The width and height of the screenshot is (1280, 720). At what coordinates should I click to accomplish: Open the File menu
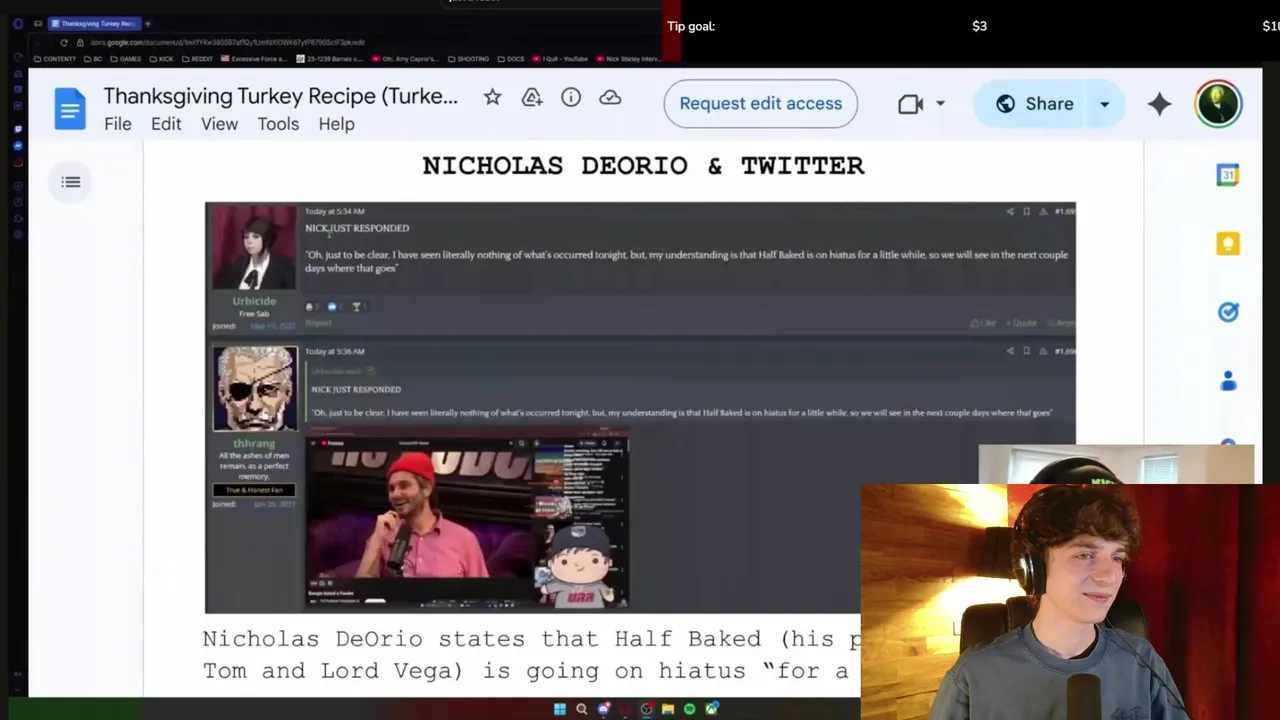pos(117,124)
